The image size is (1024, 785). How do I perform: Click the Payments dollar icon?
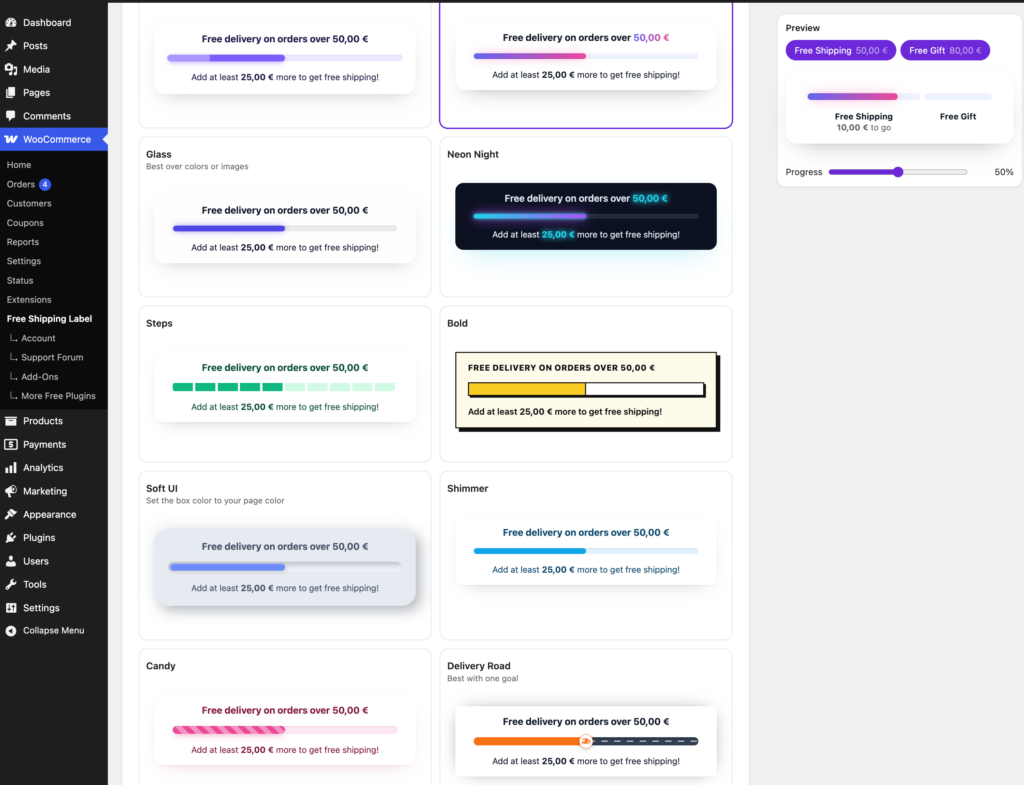pos(11,444)
